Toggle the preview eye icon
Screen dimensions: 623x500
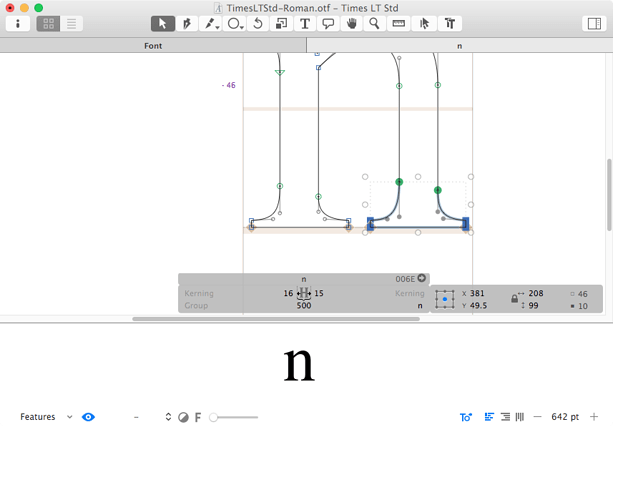(88, 417)
